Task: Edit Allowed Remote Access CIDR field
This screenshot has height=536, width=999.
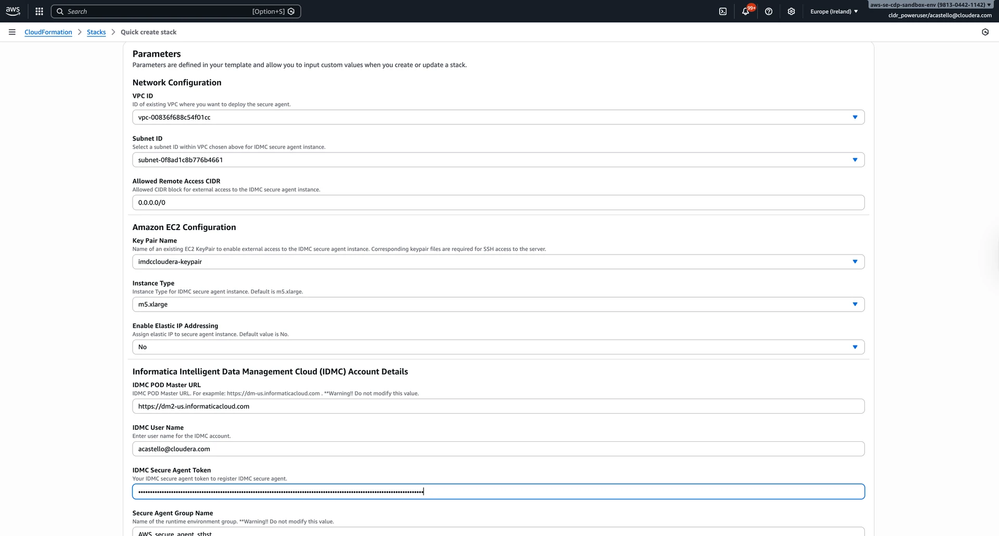Action: coord(498,203)
